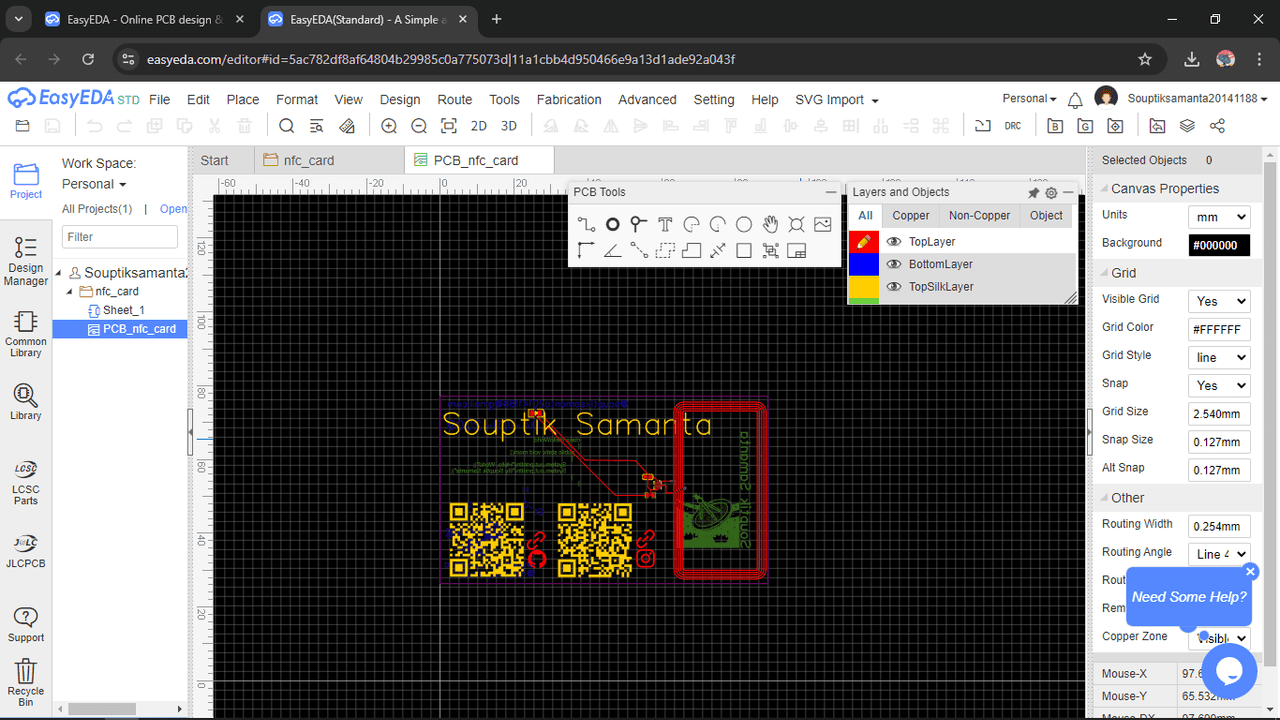Pick the Image insert tool in PCB Tools
Viewport: 1280px width, 720px height.
(822, 225)
